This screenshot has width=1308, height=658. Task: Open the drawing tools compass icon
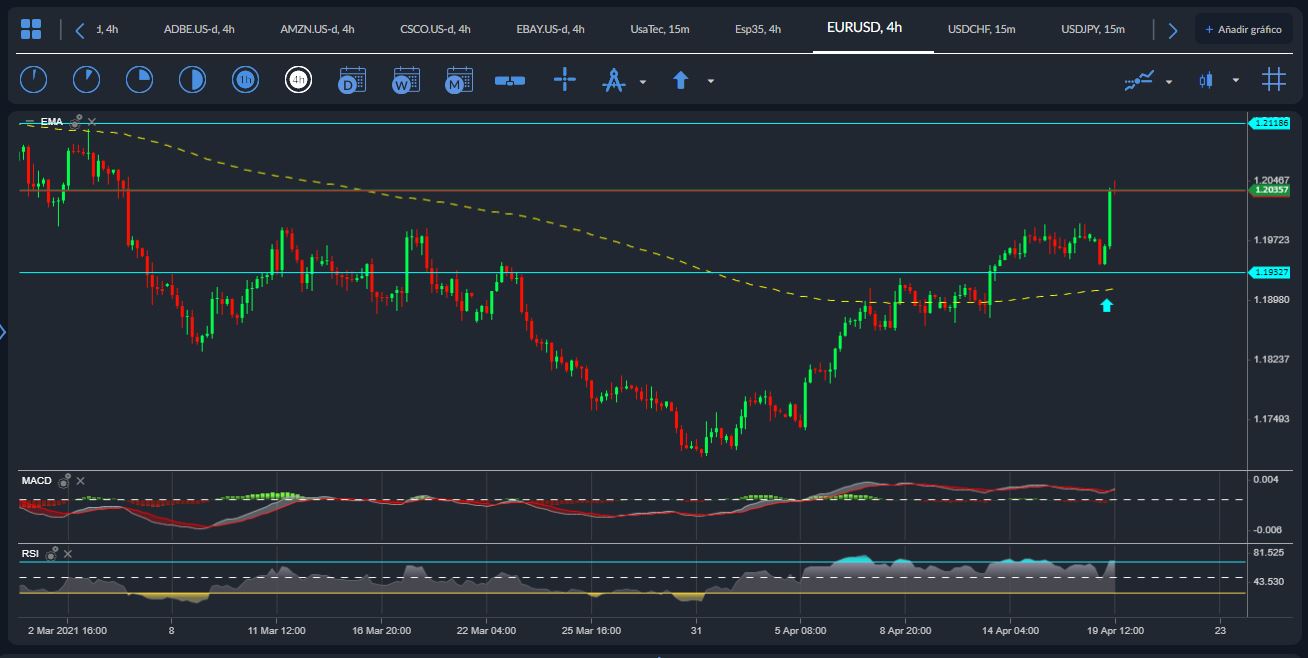[x=616, y=79]
